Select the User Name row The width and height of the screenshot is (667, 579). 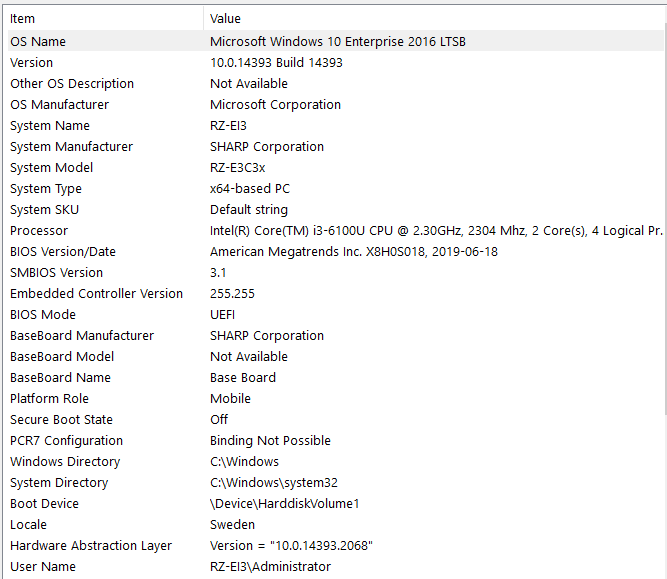coord(42,567)
